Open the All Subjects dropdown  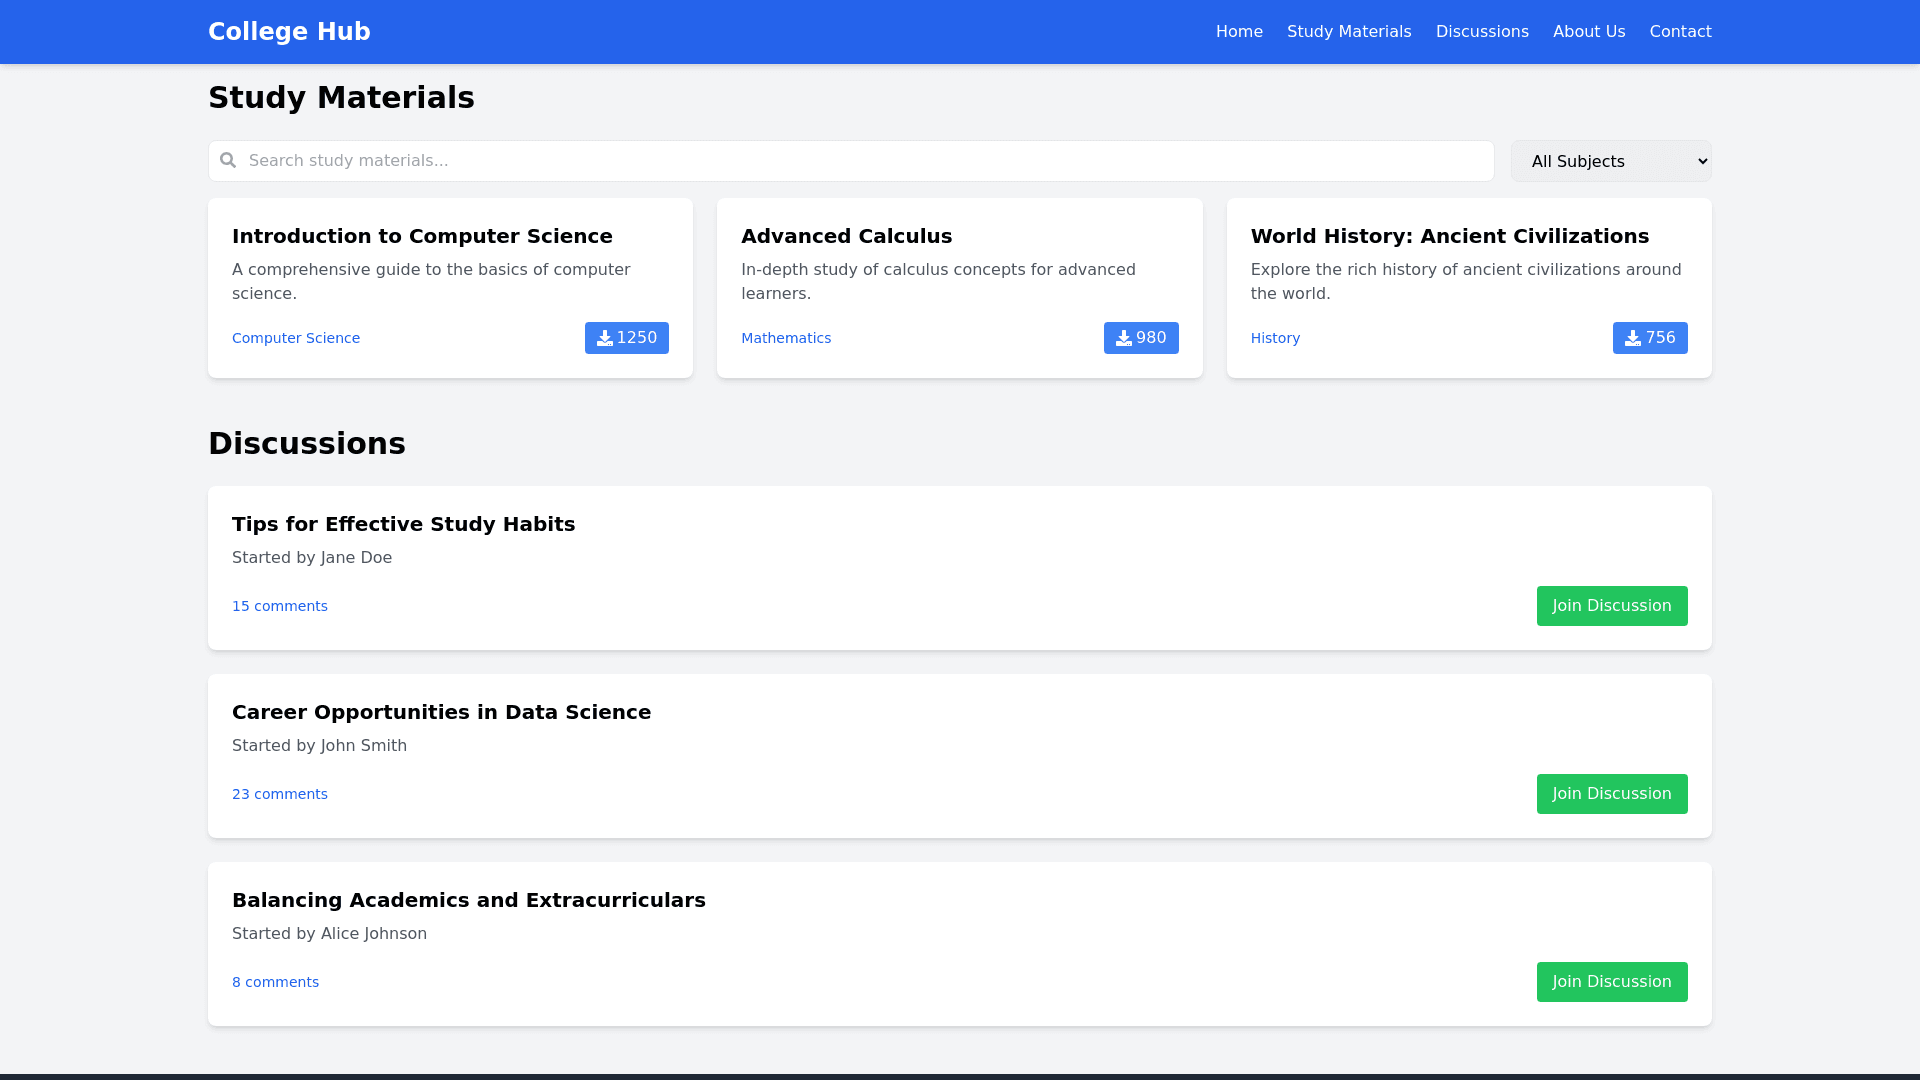(1610, 161)
